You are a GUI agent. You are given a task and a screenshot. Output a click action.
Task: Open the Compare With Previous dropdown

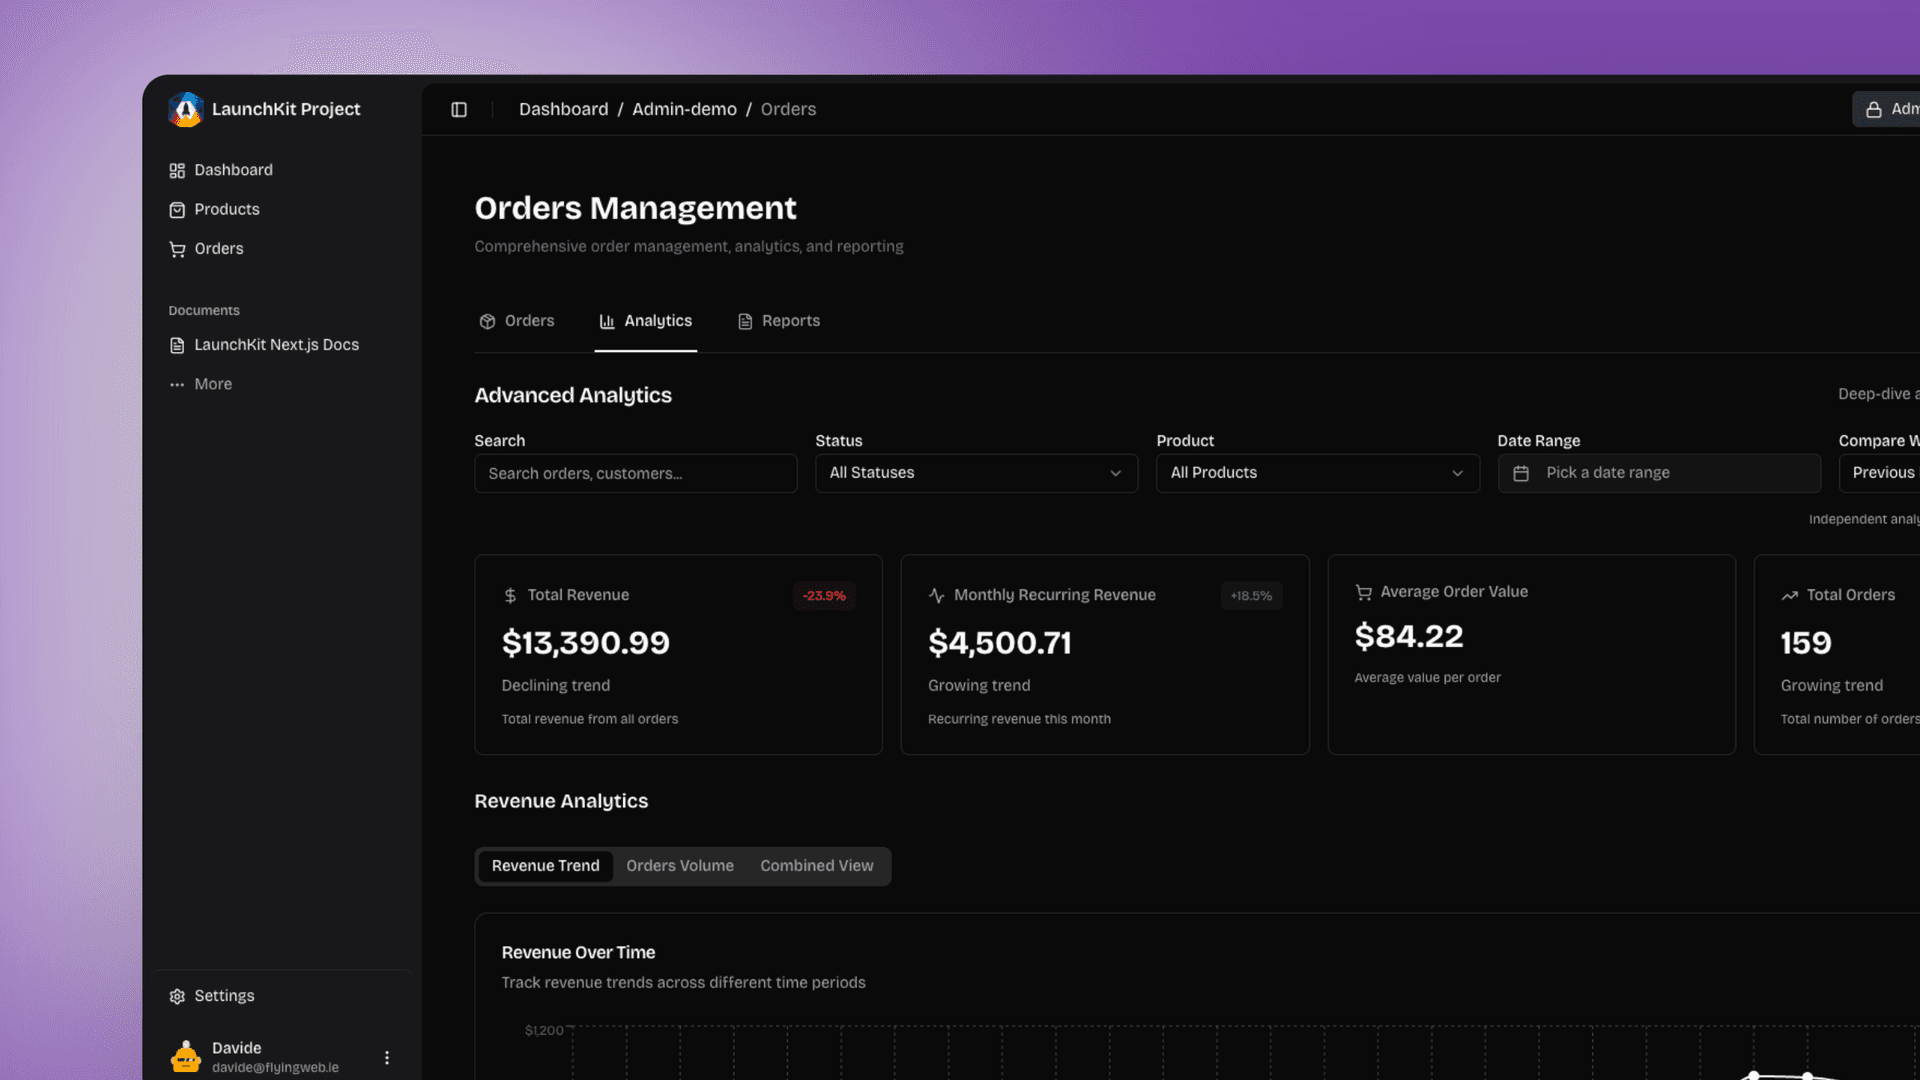click(x=1880, y=473)
